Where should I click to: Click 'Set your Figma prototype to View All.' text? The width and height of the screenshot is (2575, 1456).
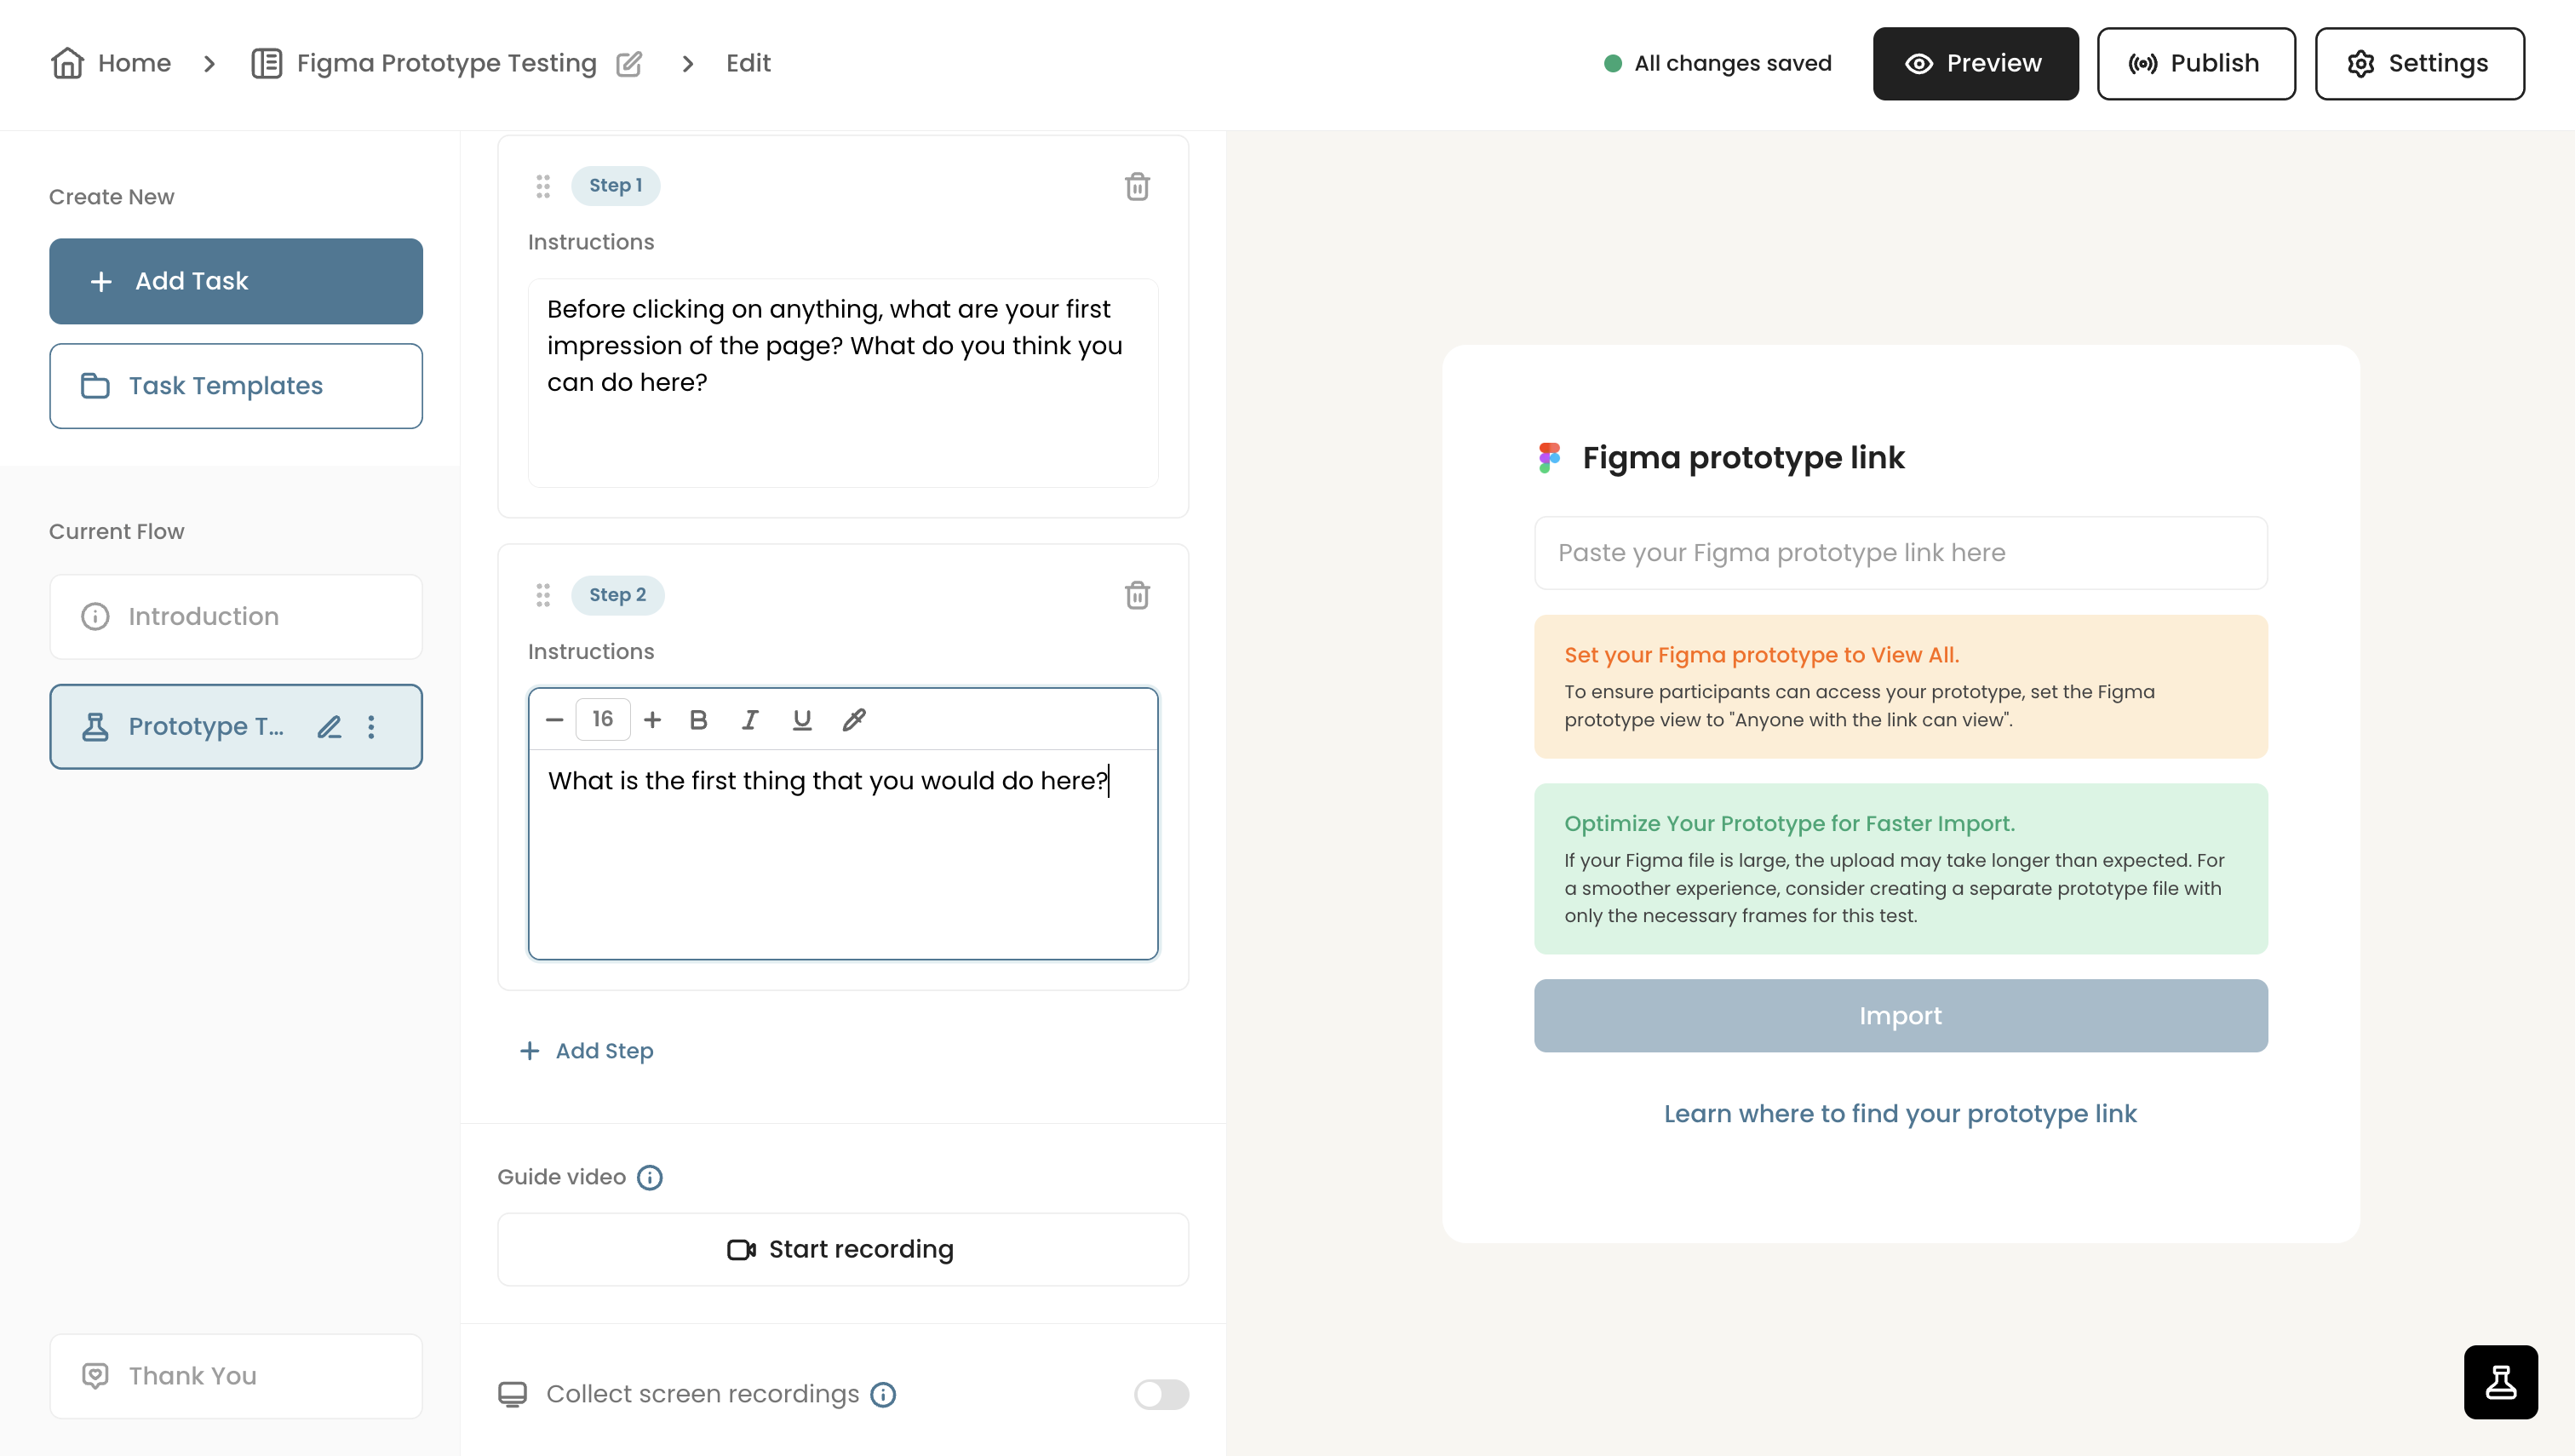pos(1761,655)
